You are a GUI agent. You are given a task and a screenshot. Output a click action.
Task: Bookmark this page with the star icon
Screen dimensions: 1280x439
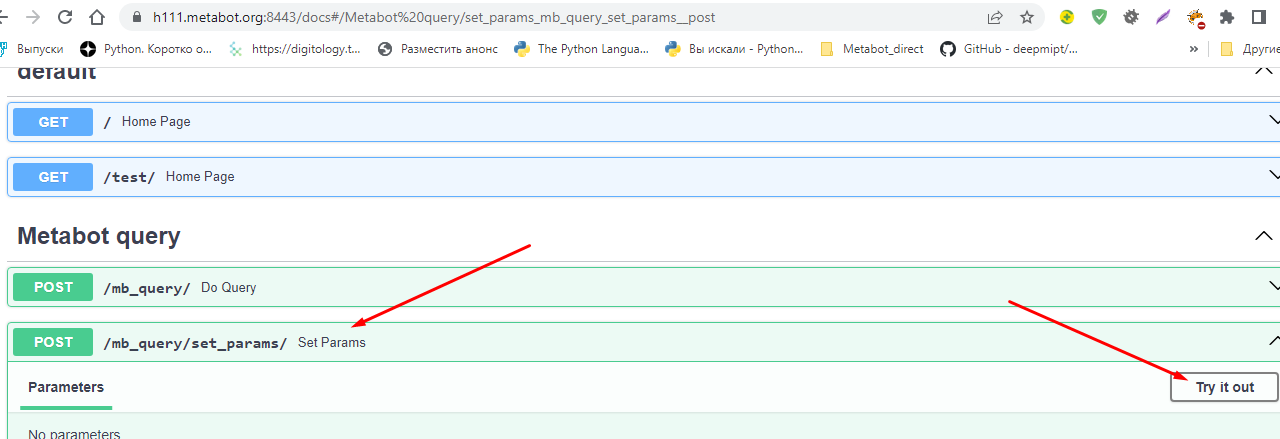click(1026, 17)
